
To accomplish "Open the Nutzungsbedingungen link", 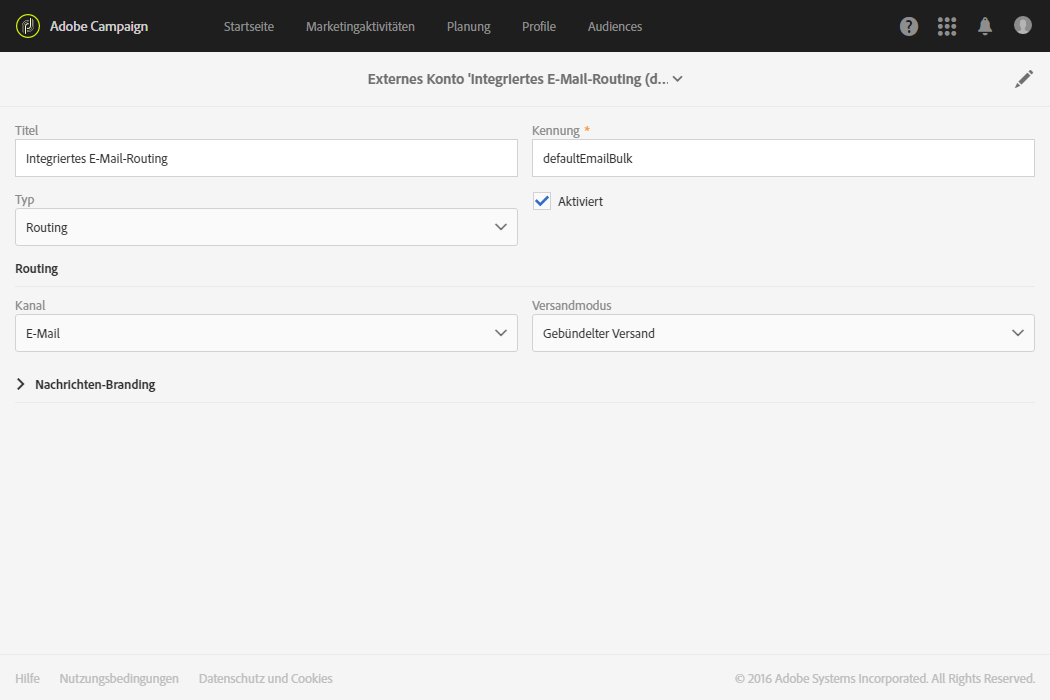I will [x=119, y=678].
